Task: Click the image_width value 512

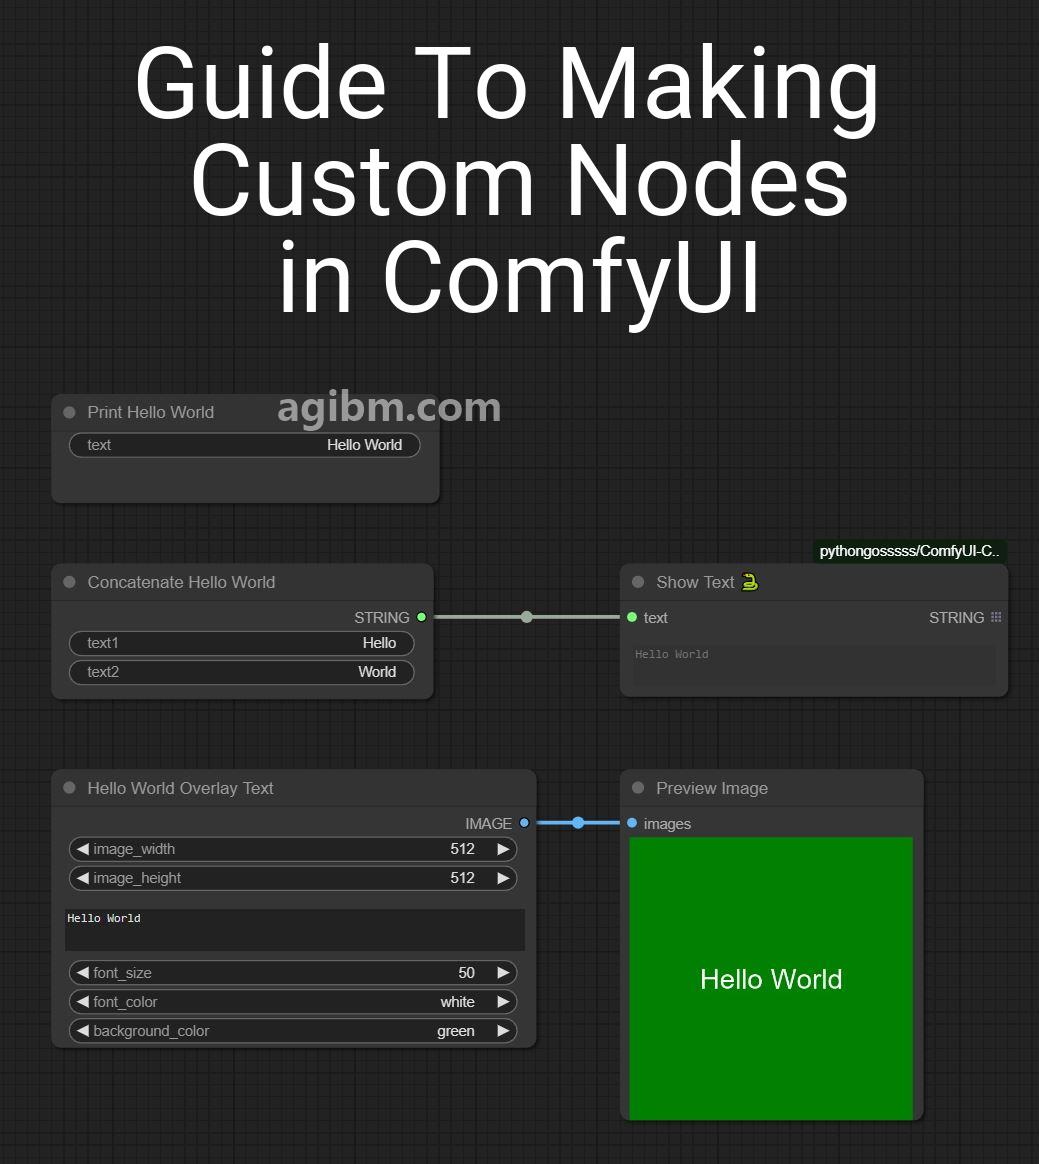Action: tap(462, 849)
